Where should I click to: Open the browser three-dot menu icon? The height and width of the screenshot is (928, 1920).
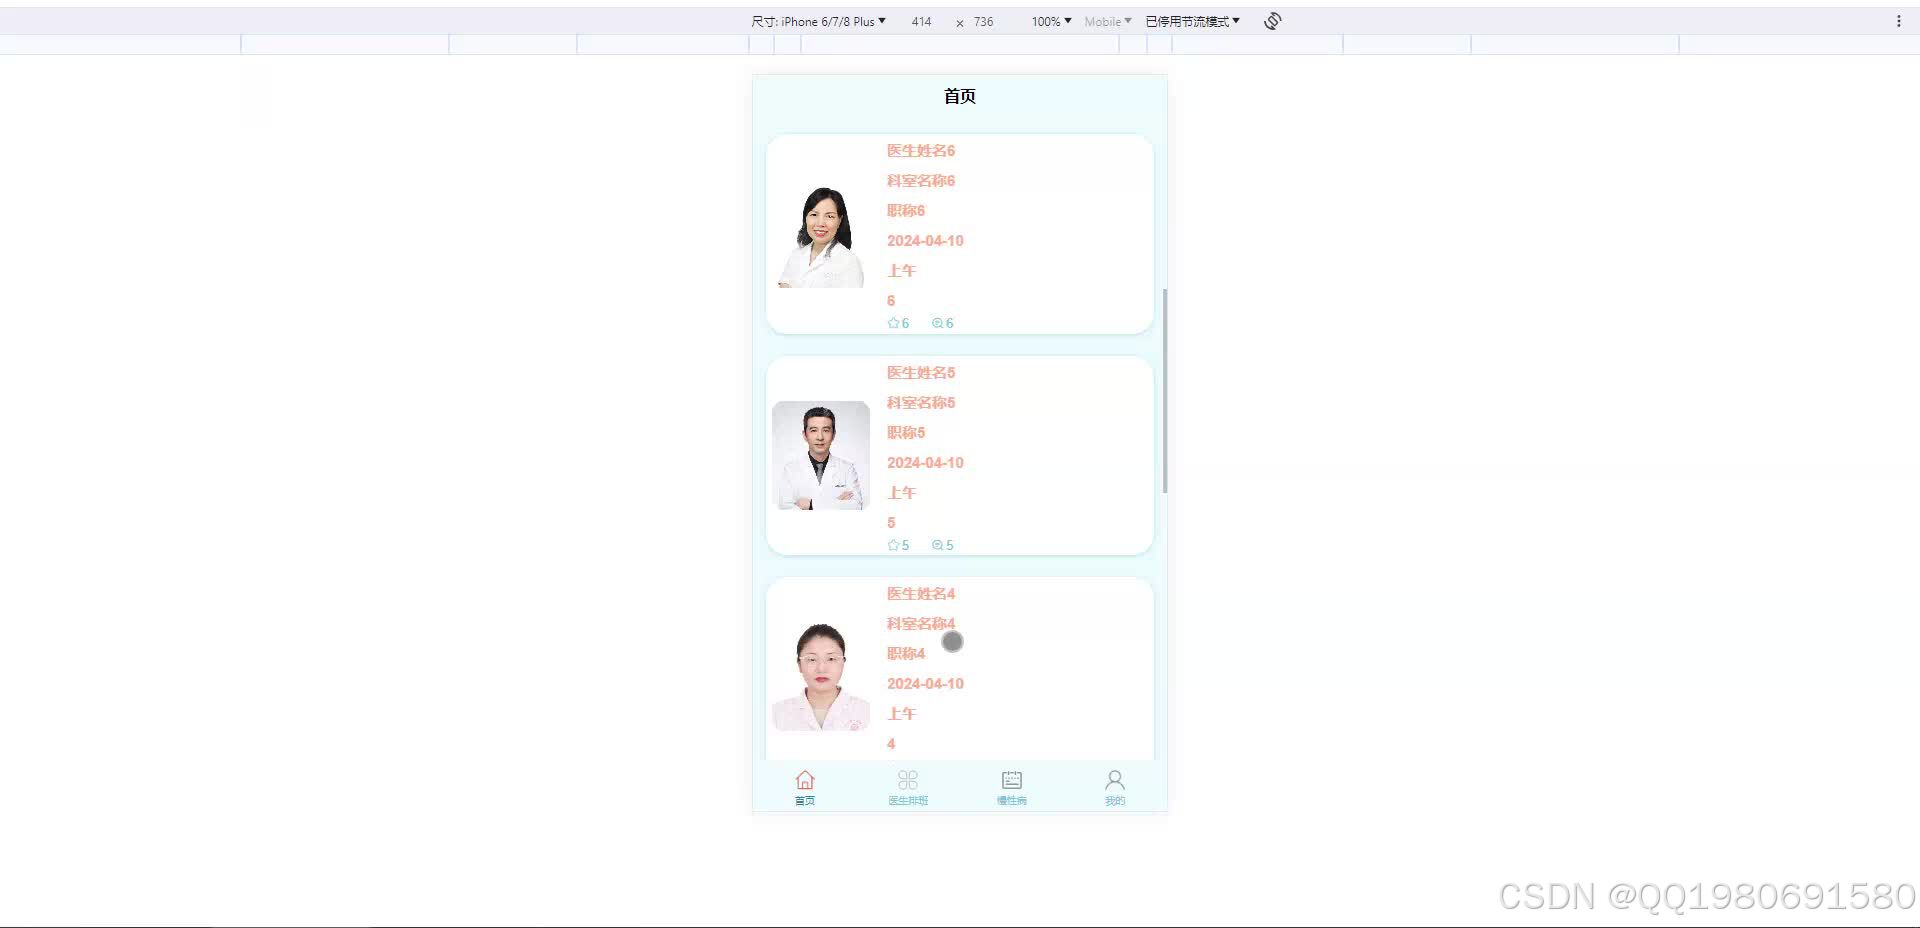1899,20
